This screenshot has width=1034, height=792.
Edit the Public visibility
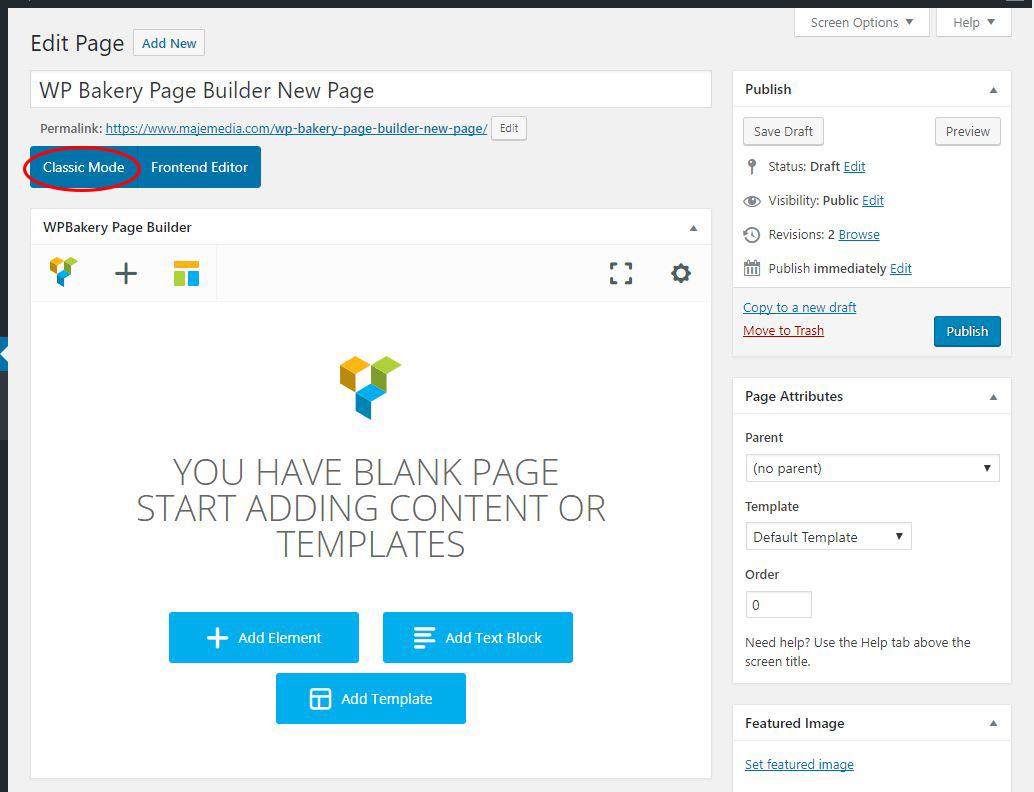pyautogui.click(x=872, y=200)
